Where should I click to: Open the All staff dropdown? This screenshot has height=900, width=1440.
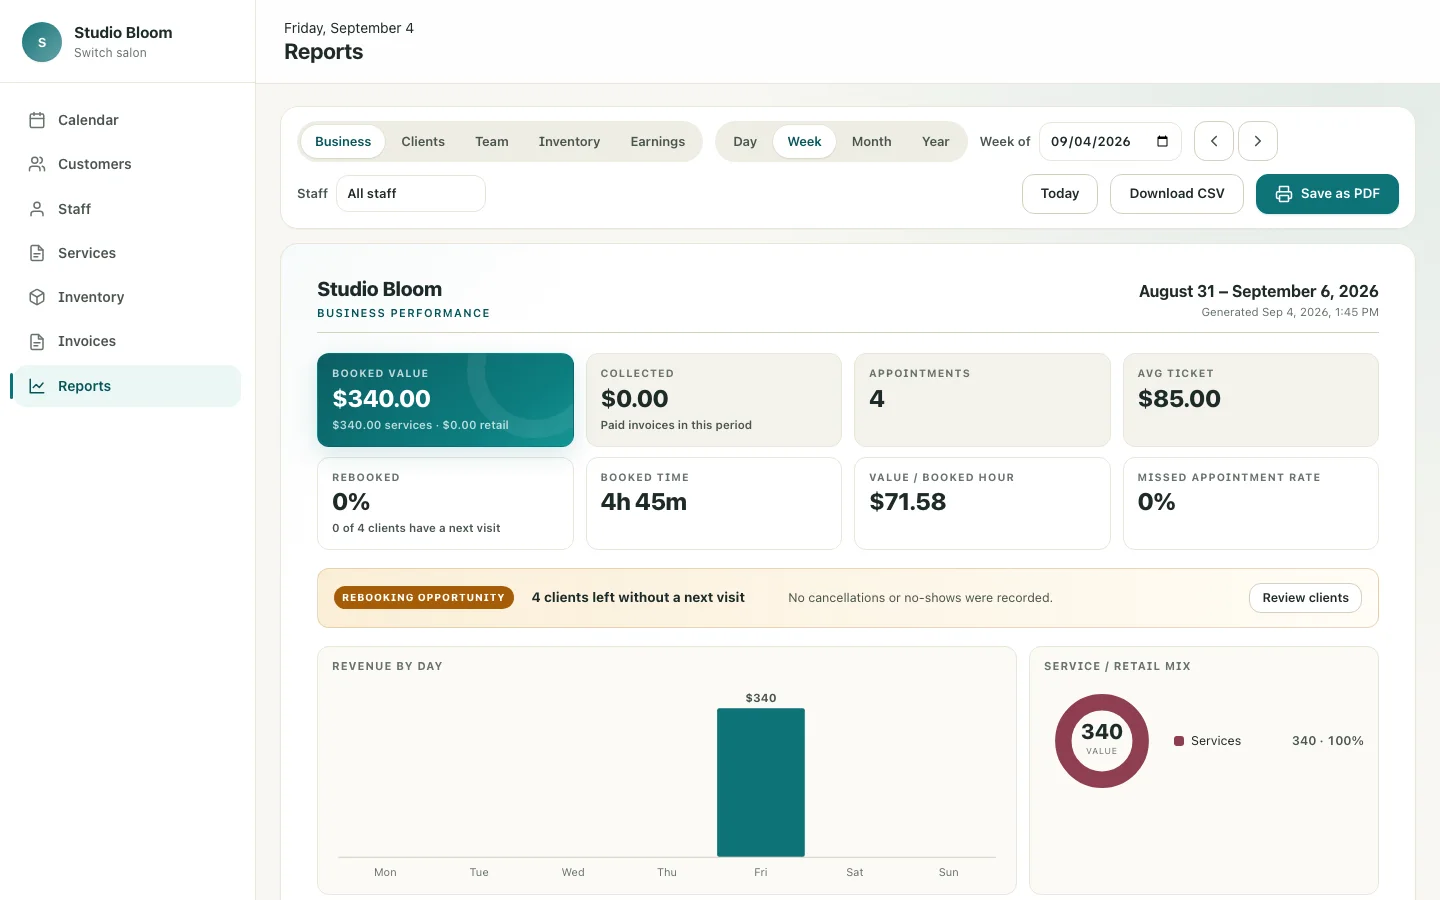coord(411,194)
